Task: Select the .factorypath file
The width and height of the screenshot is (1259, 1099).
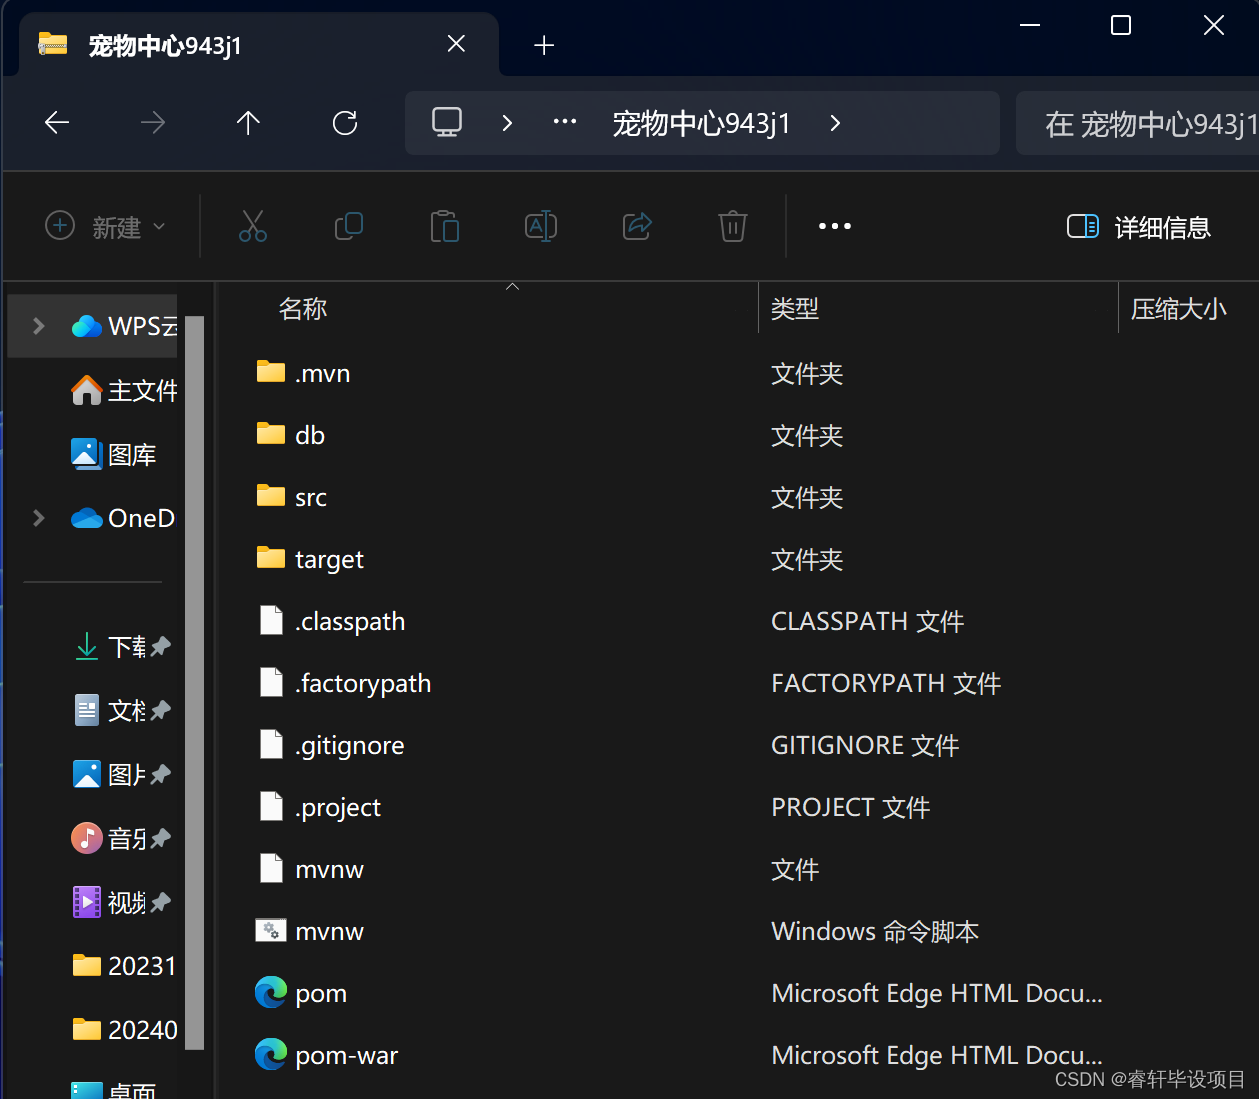Action: (345, 683)
